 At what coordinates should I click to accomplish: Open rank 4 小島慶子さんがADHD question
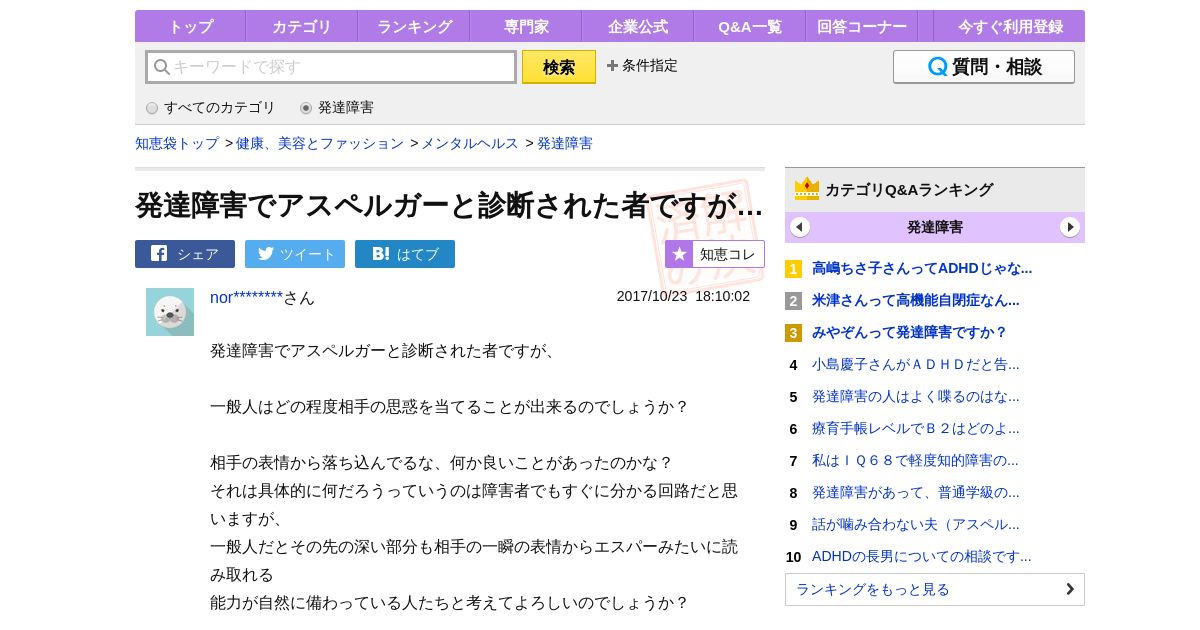916,364
